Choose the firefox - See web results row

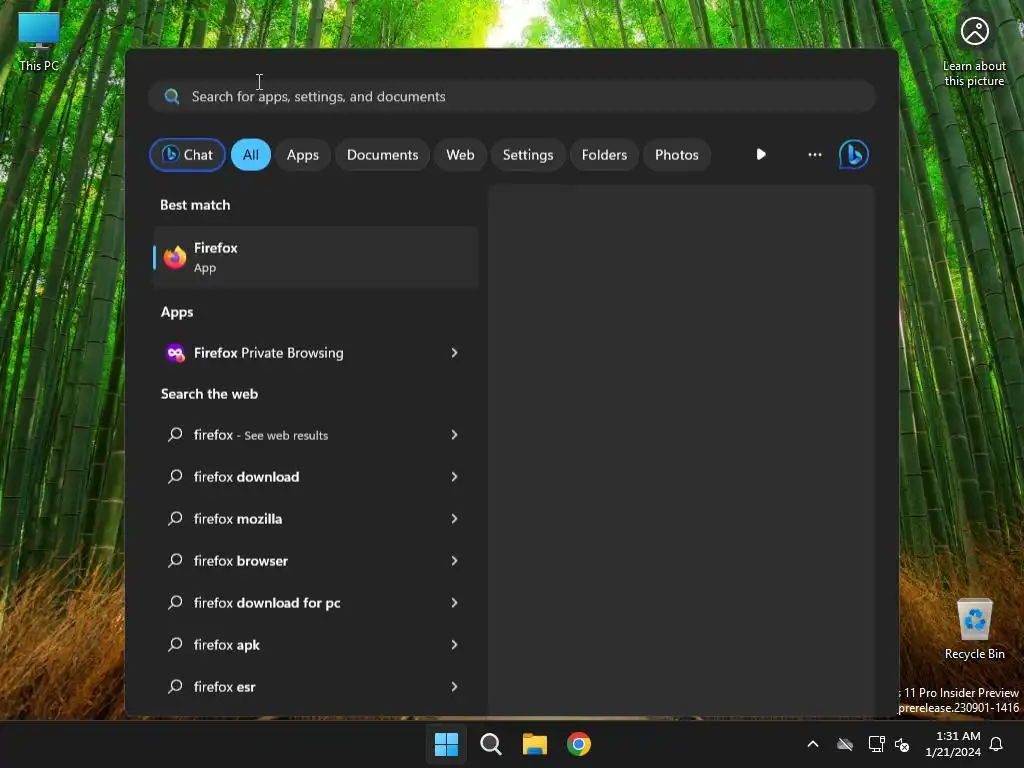(x=315, y=435)
